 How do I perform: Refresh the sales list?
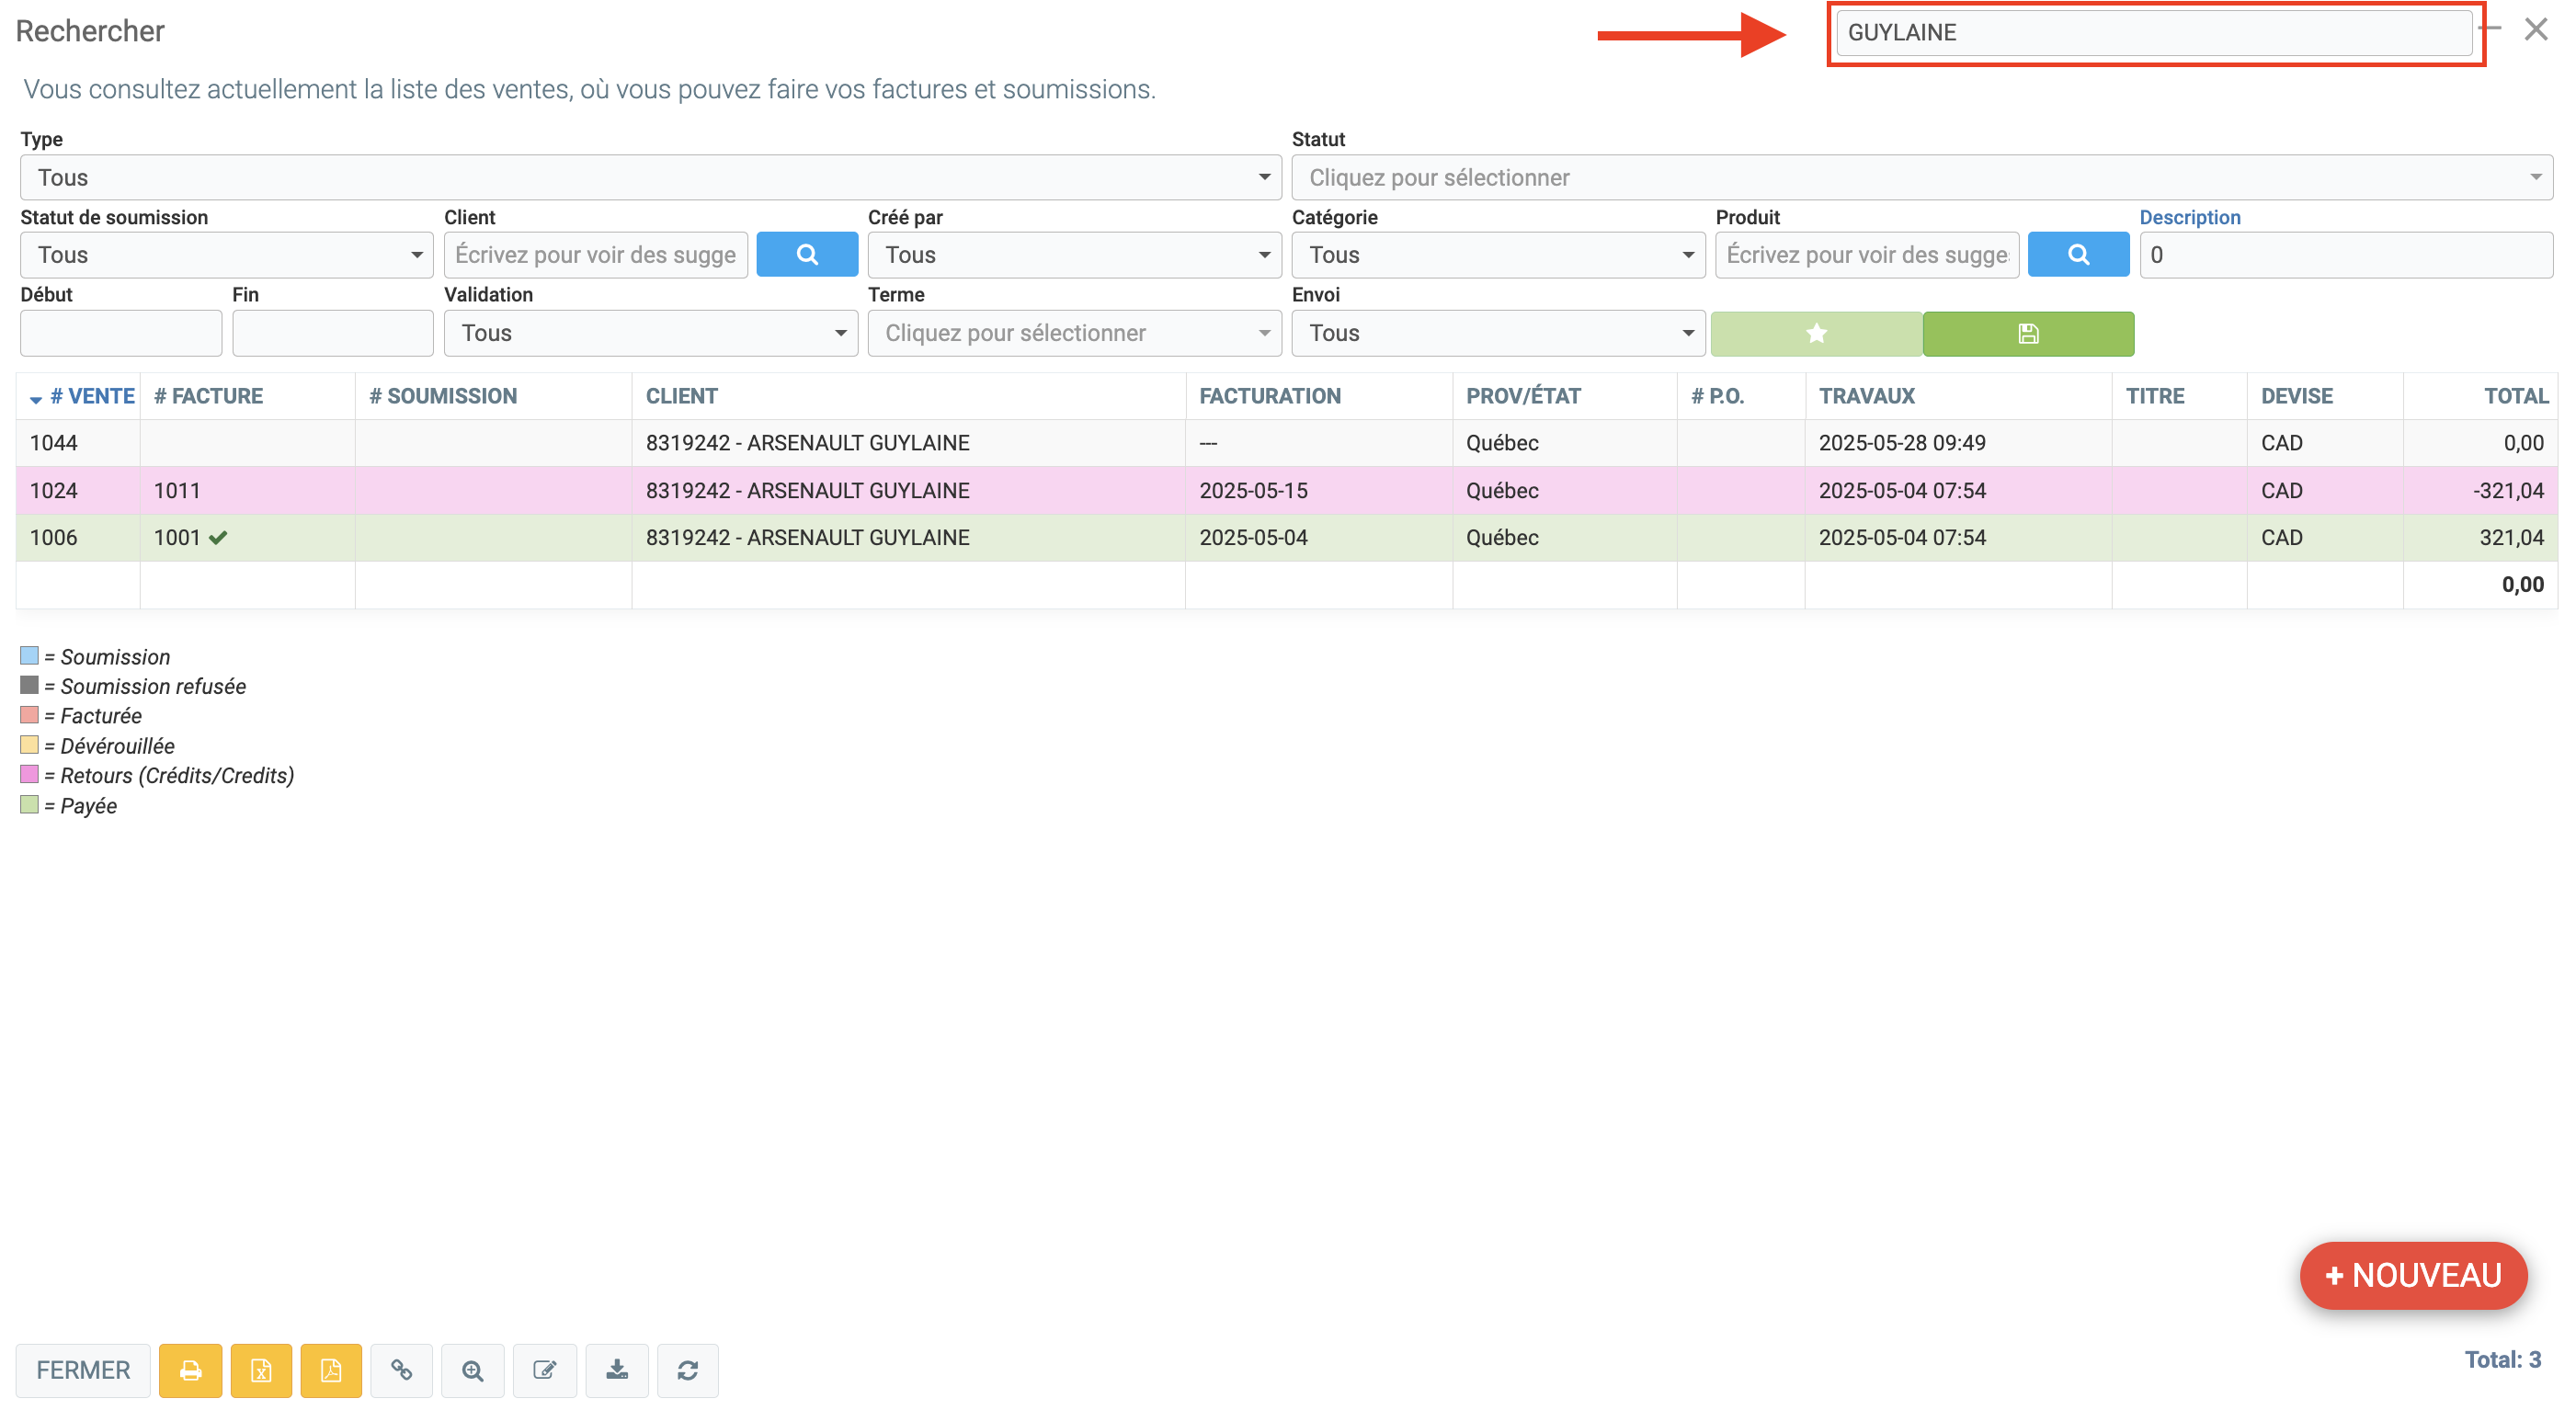pos(688,1370)
